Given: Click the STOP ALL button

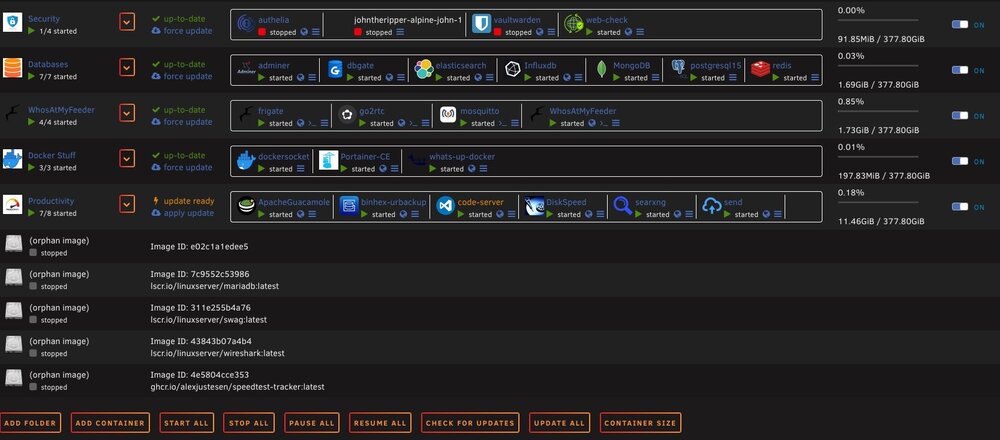Looking at the screenshot, I should [249, 423].
